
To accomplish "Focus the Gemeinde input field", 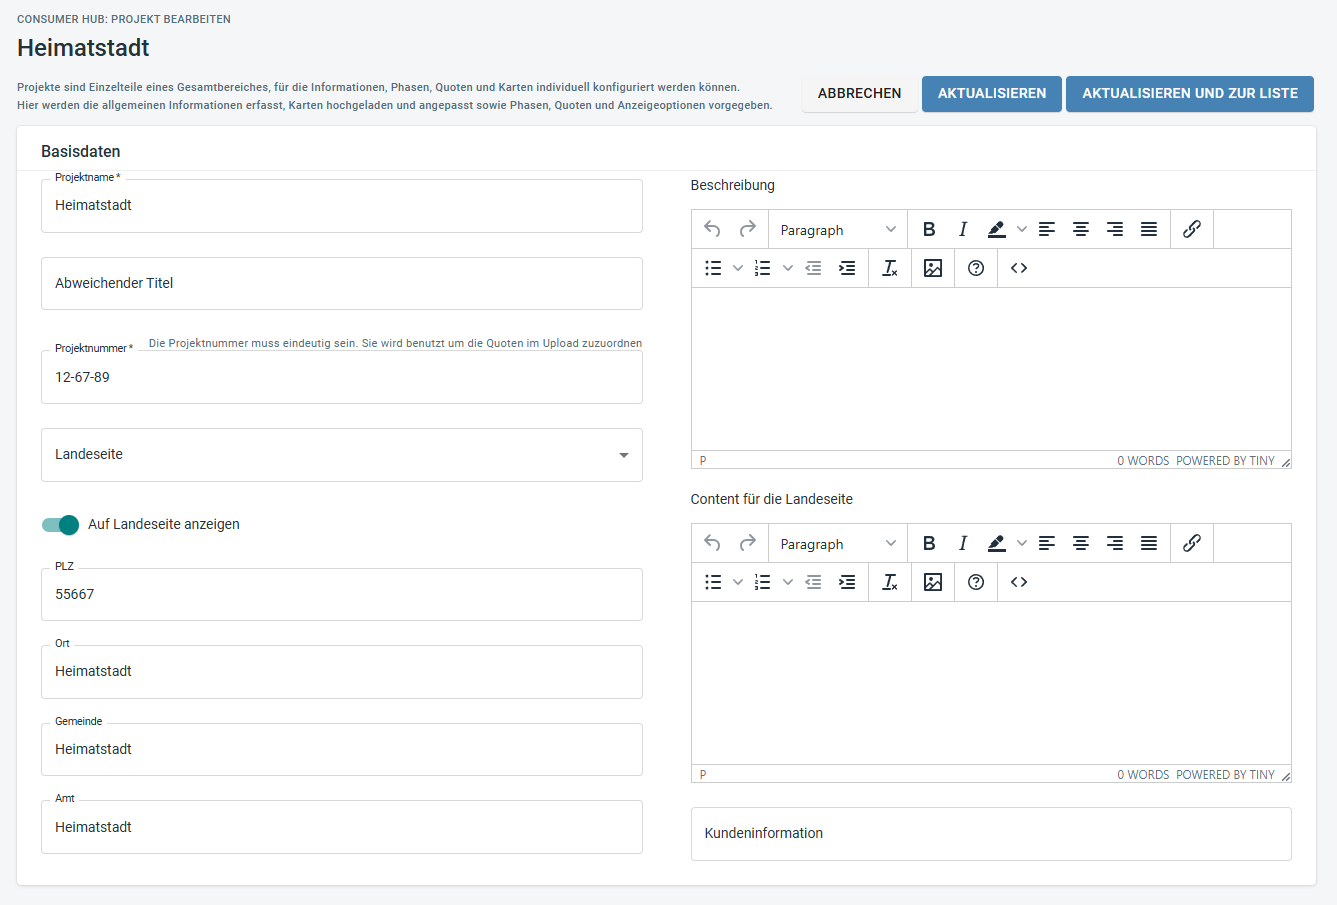I will [342, 749].
